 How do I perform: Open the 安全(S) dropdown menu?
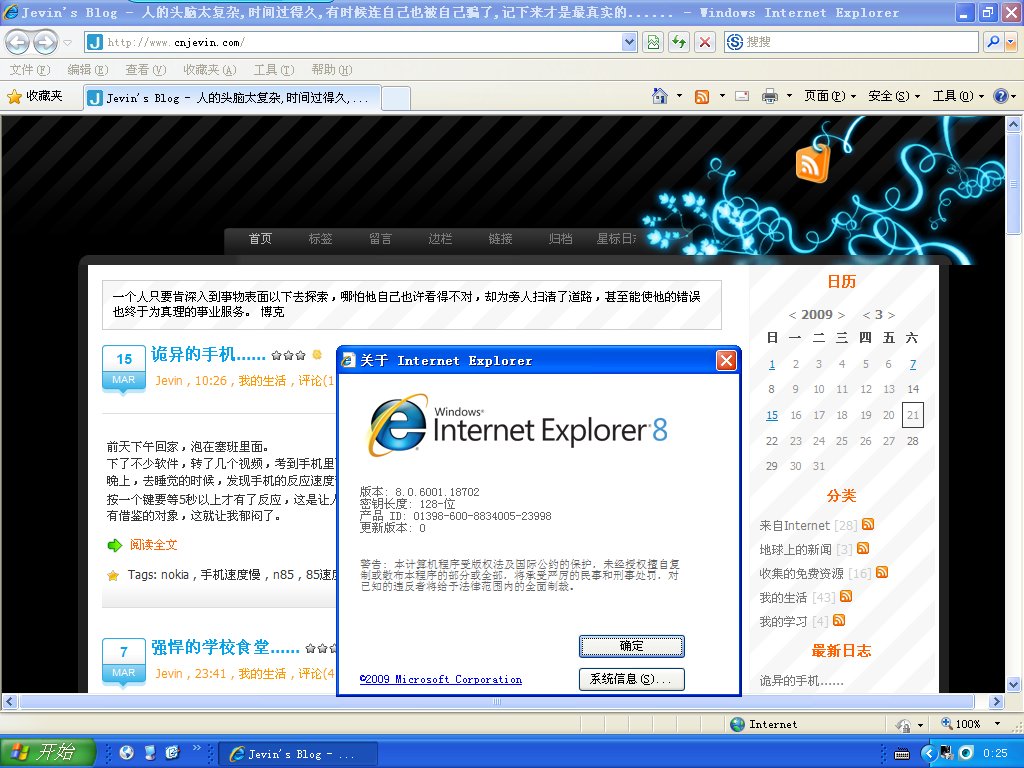click(x=893, y=97)
